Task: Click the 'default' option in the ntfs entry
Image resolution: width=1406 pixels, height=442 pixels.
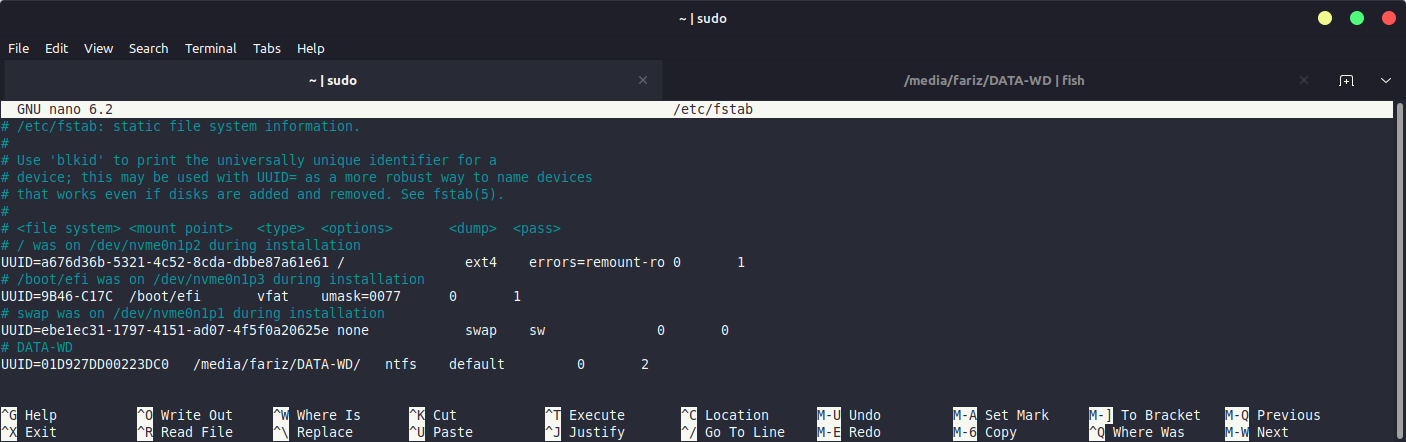Action: [x=477, y=364]
